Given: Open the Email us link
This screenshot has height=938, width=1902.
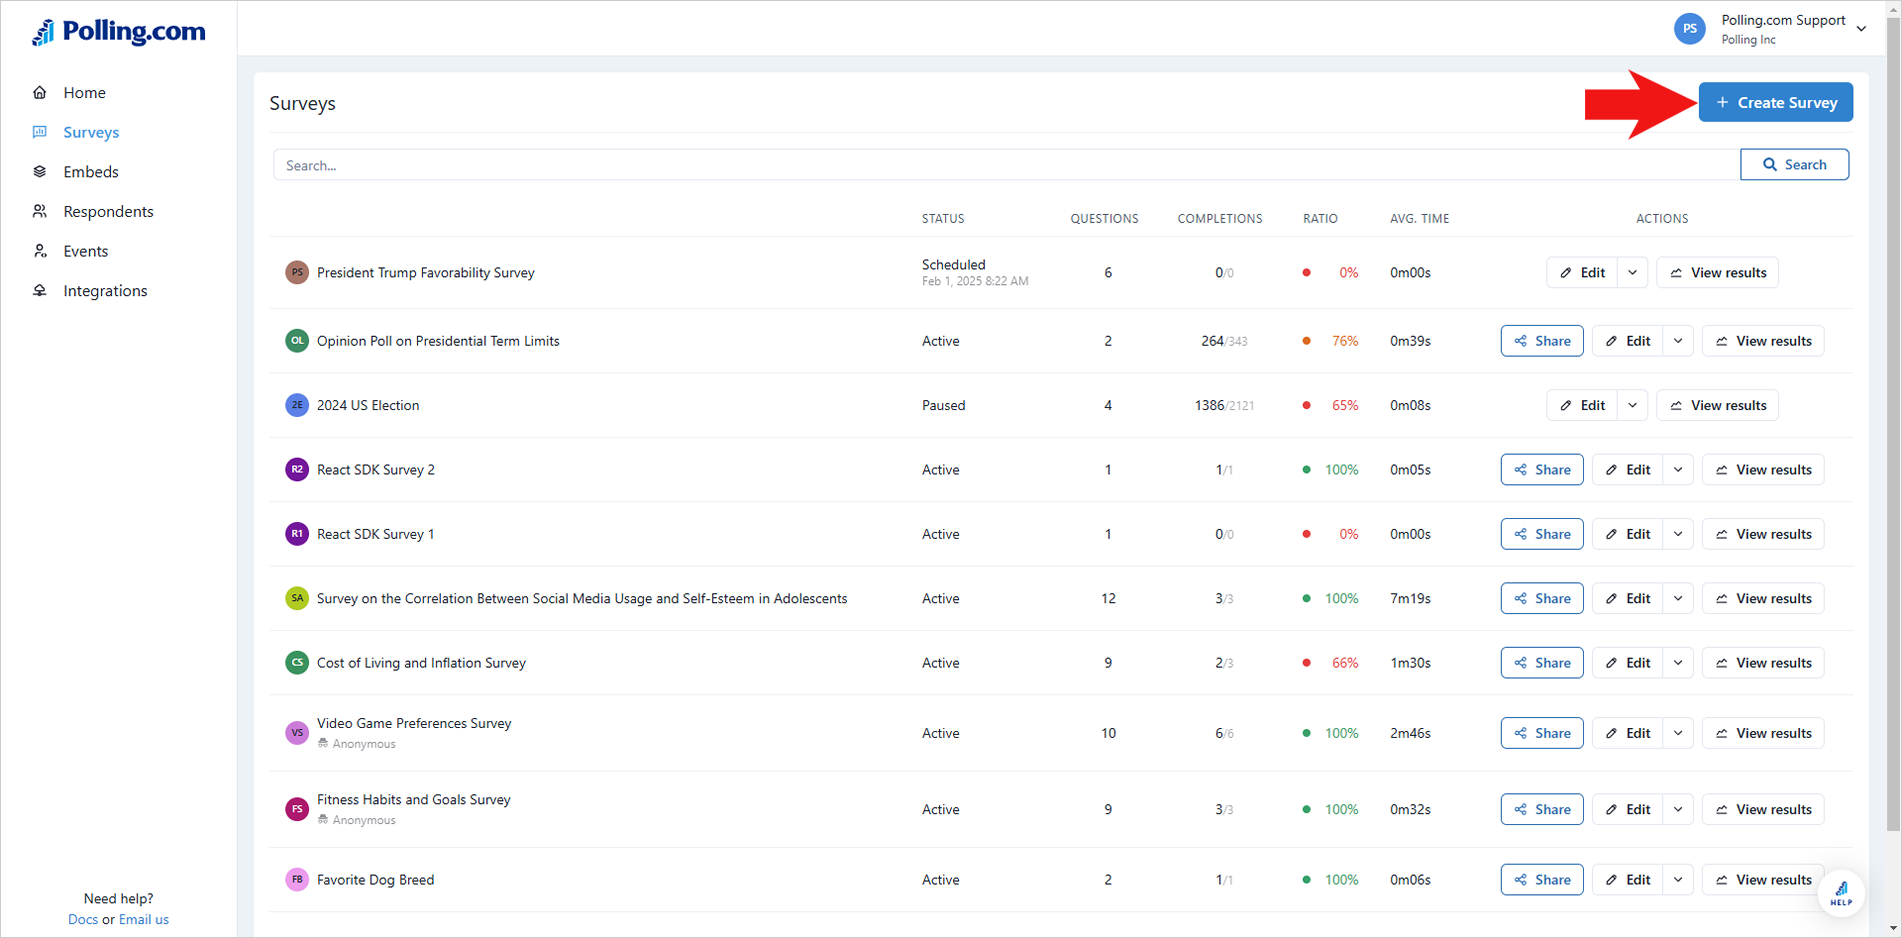Looking at the screenshot, I should tap(144, 919).
